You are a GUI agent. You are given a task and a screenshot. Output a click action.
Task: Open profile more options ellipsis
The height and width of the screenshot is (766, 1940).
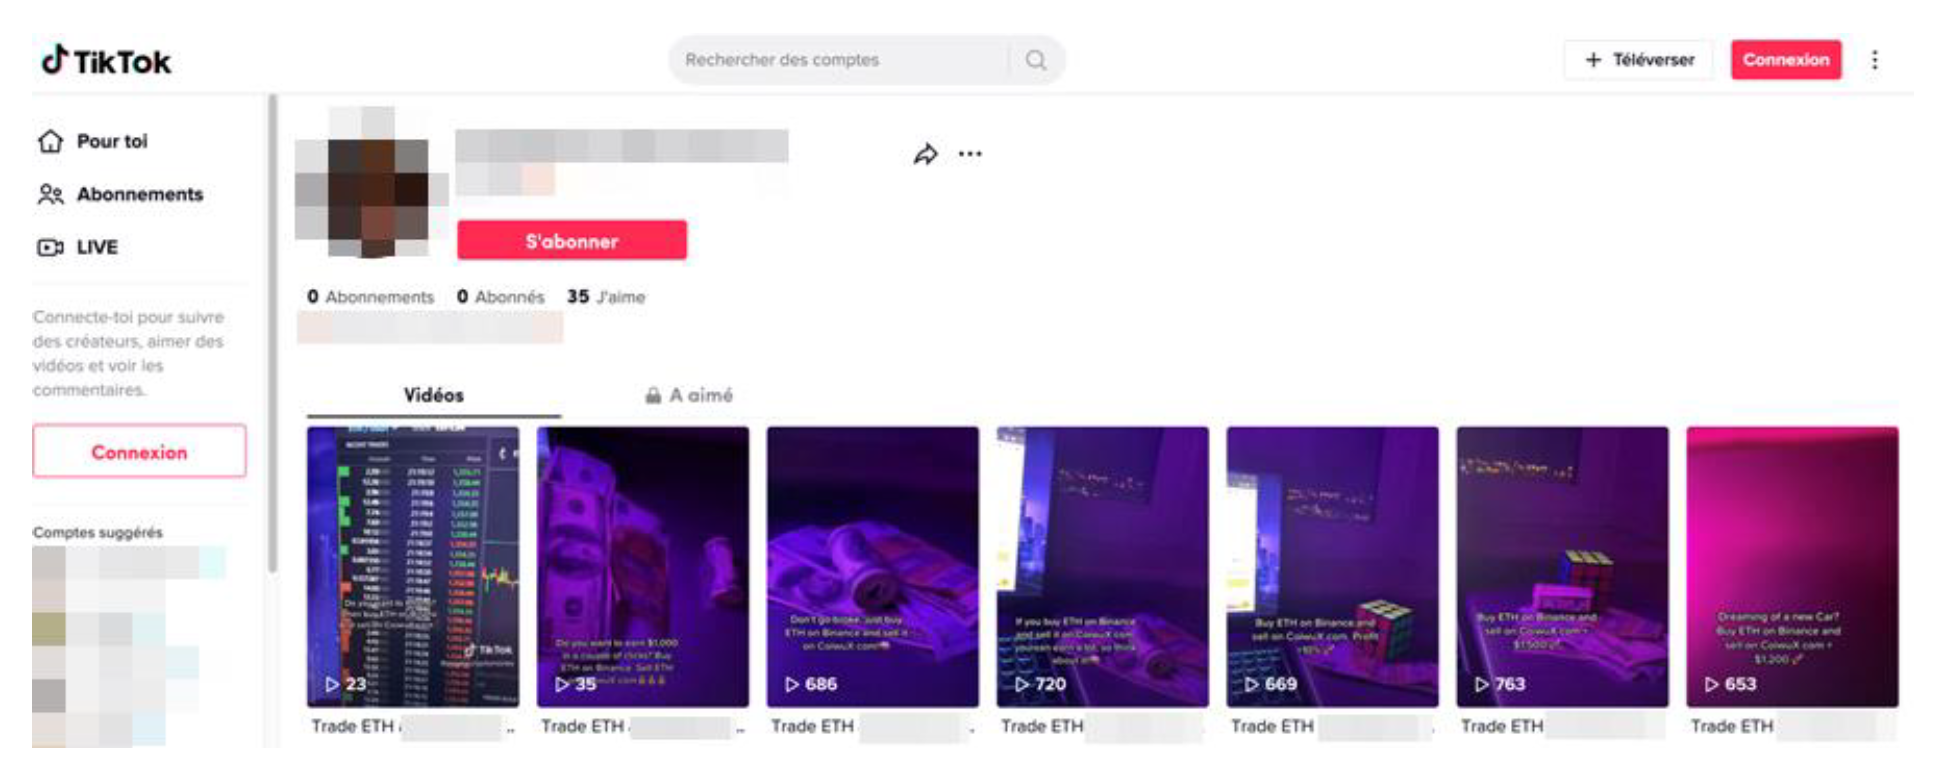click(970, 154)
